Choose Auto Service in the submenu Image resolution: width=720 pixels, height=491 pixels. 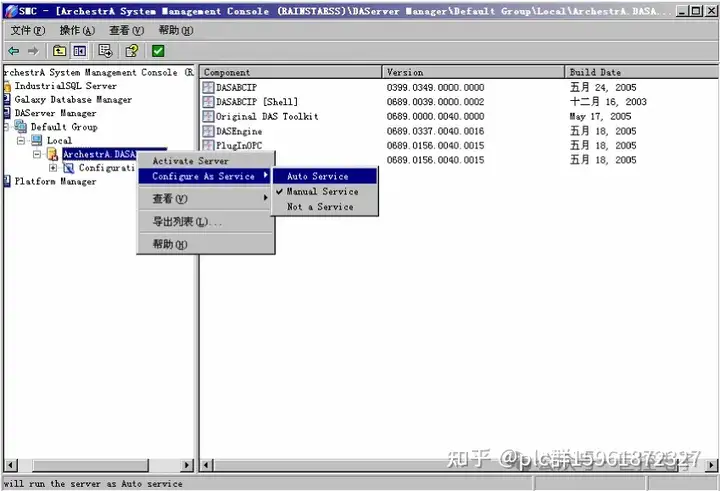pyautogui.click(x=325, y=176)
